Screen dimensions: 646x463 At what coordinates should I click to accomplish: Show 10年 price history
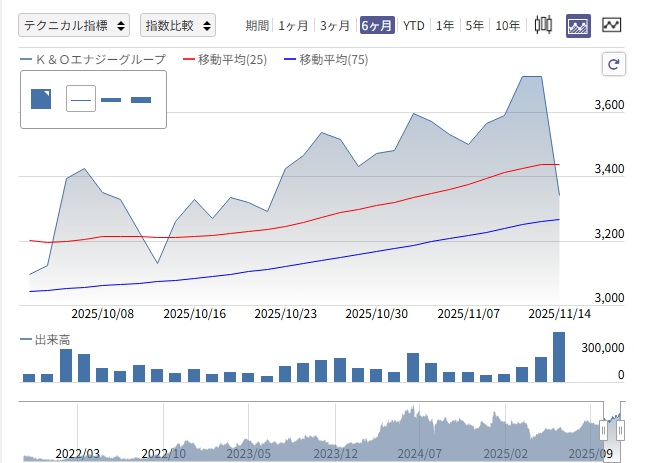507,26
